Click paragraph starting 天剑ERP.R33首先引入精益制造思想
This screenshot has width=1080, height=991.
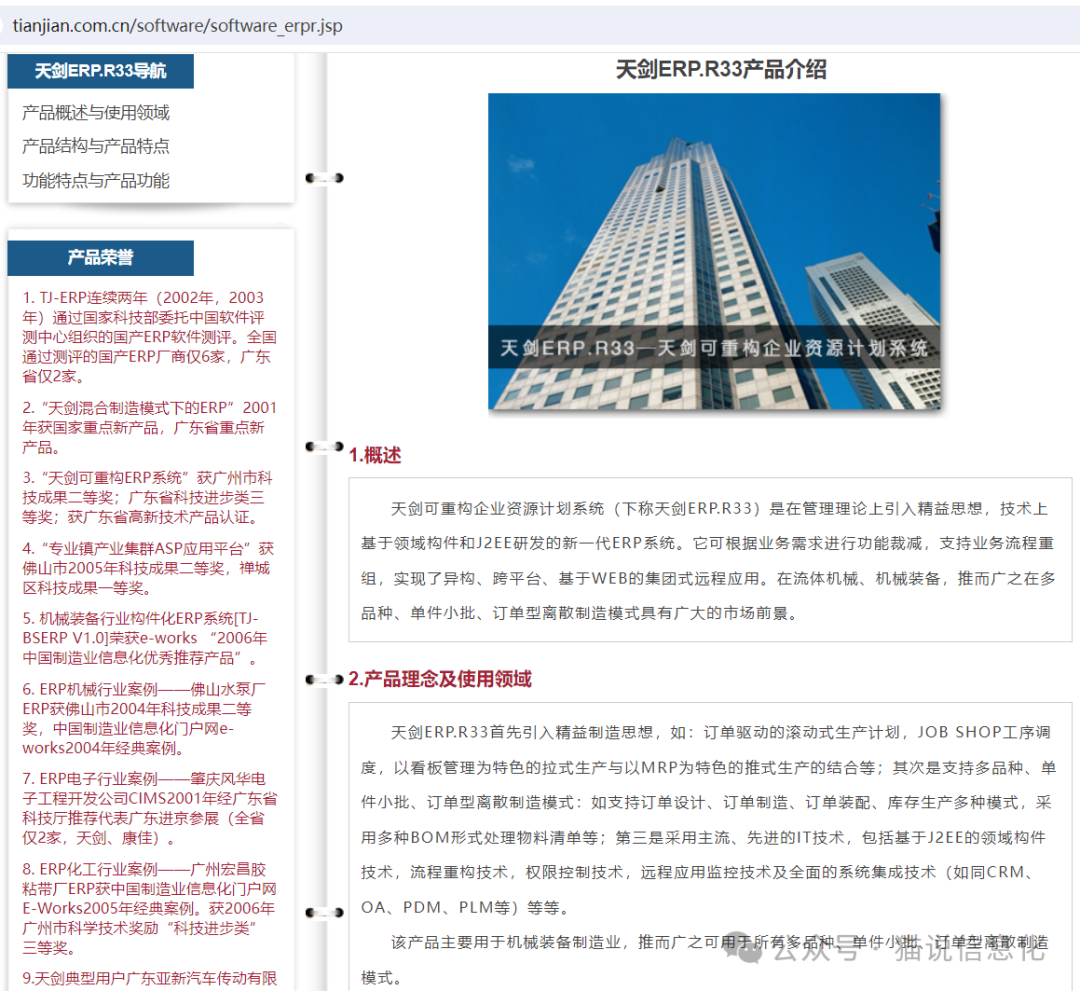pyautogui.click(x=708, y=820)
